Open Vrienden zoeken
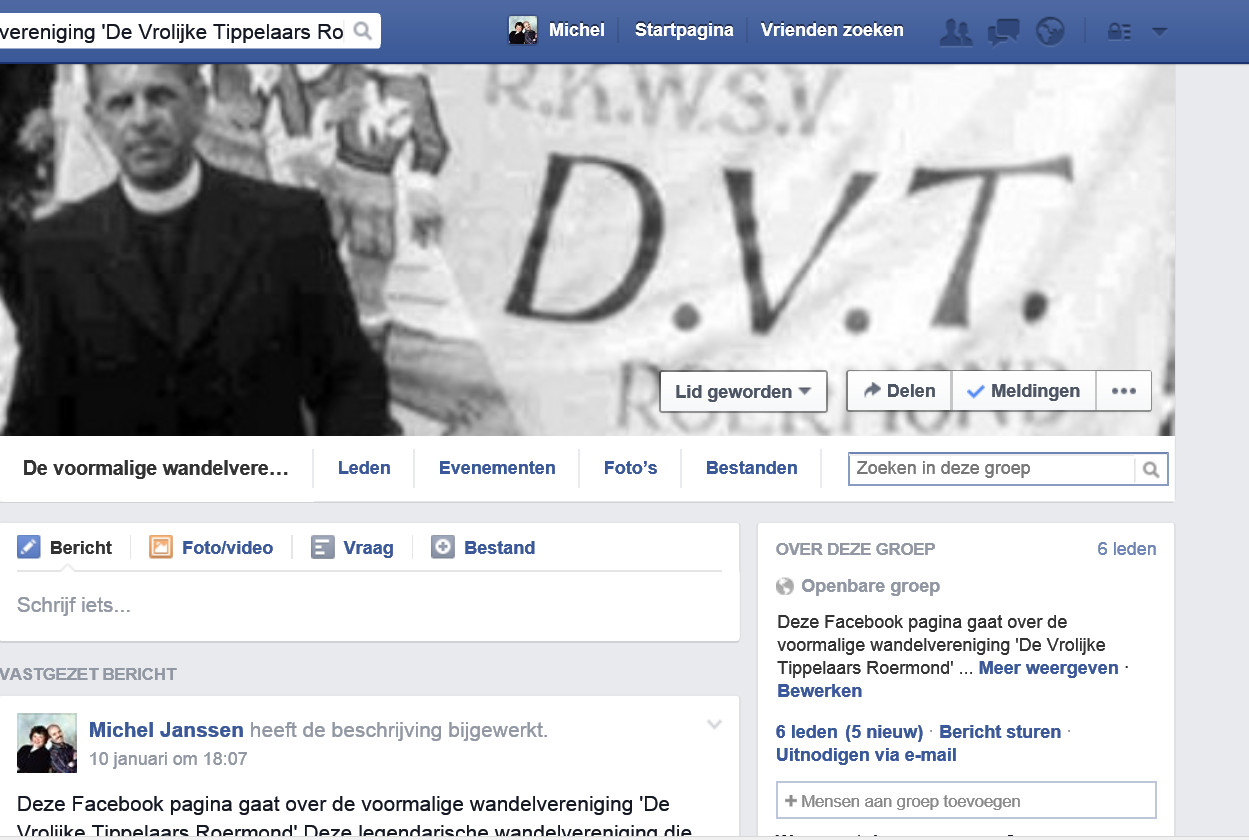Viewport: 1249px width, 840px height. coord(832,30)
